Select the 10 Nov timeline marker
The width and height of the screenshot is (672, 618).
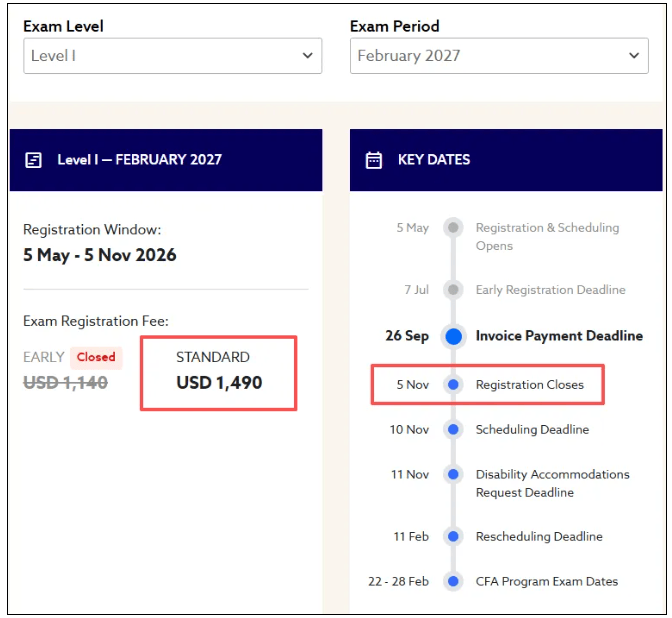point(453,429)
